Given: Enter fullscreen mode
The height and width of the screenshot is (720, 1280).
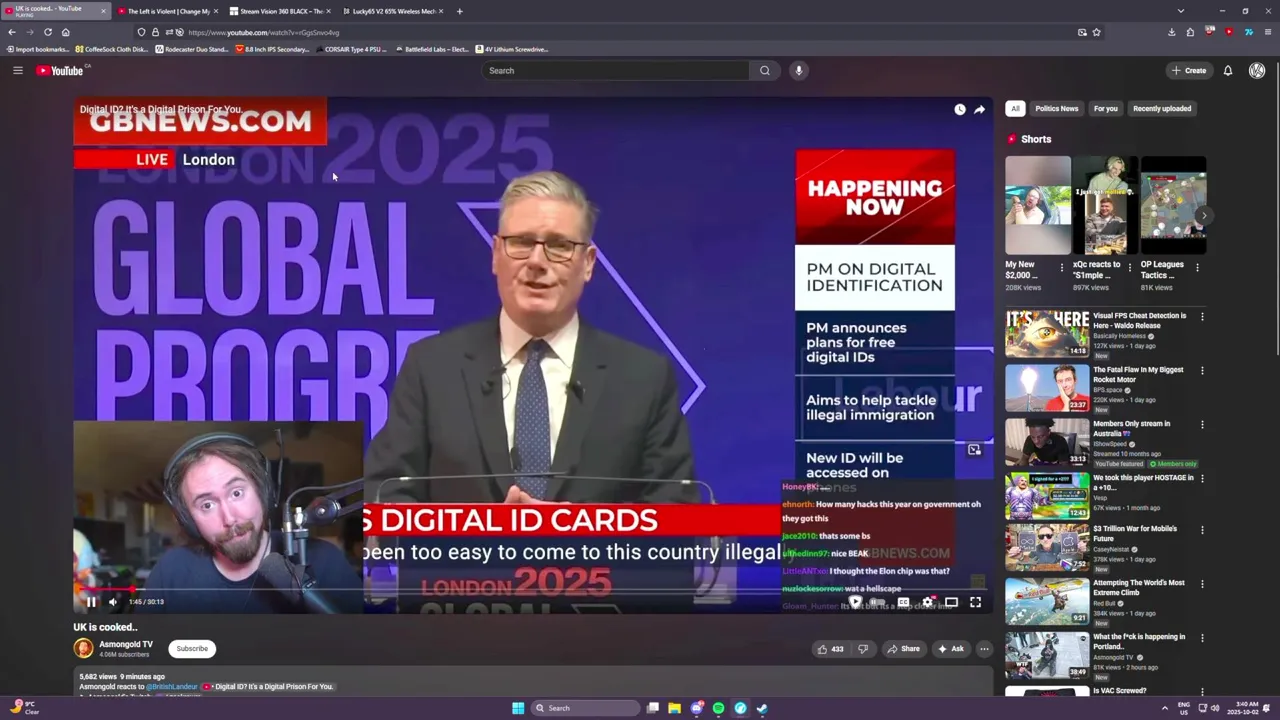Looking at the screenshot, I should 975,602.
